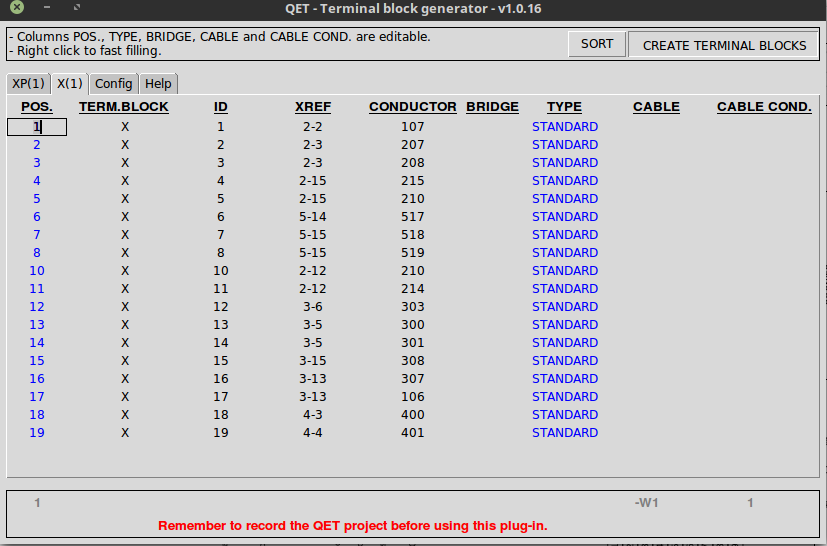Viewport: 827px width, 546px height.
Task: Click POS. value 5 in the table
Action: [x=37, y=199]
